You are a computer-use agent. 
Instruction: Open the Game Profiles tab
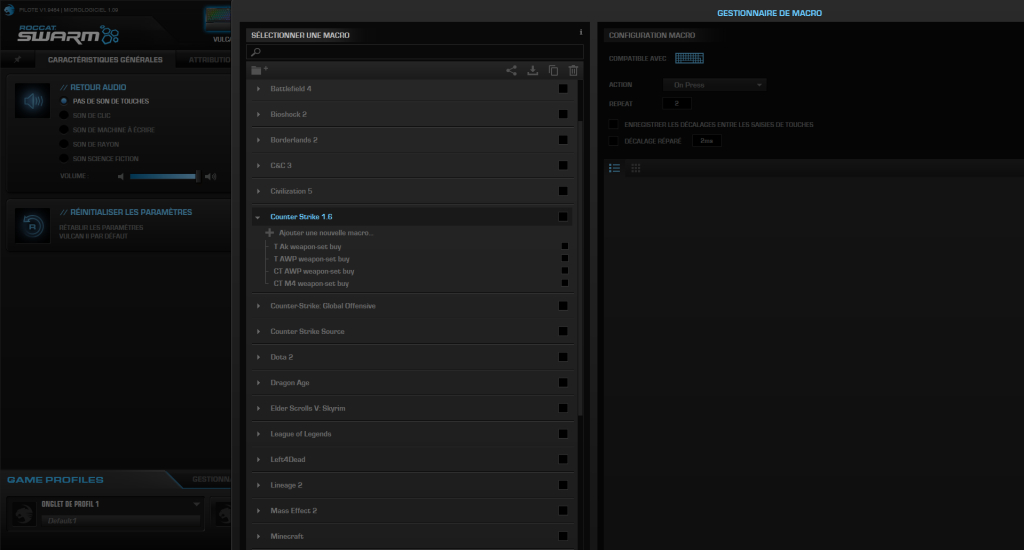(x=56, y=479)
